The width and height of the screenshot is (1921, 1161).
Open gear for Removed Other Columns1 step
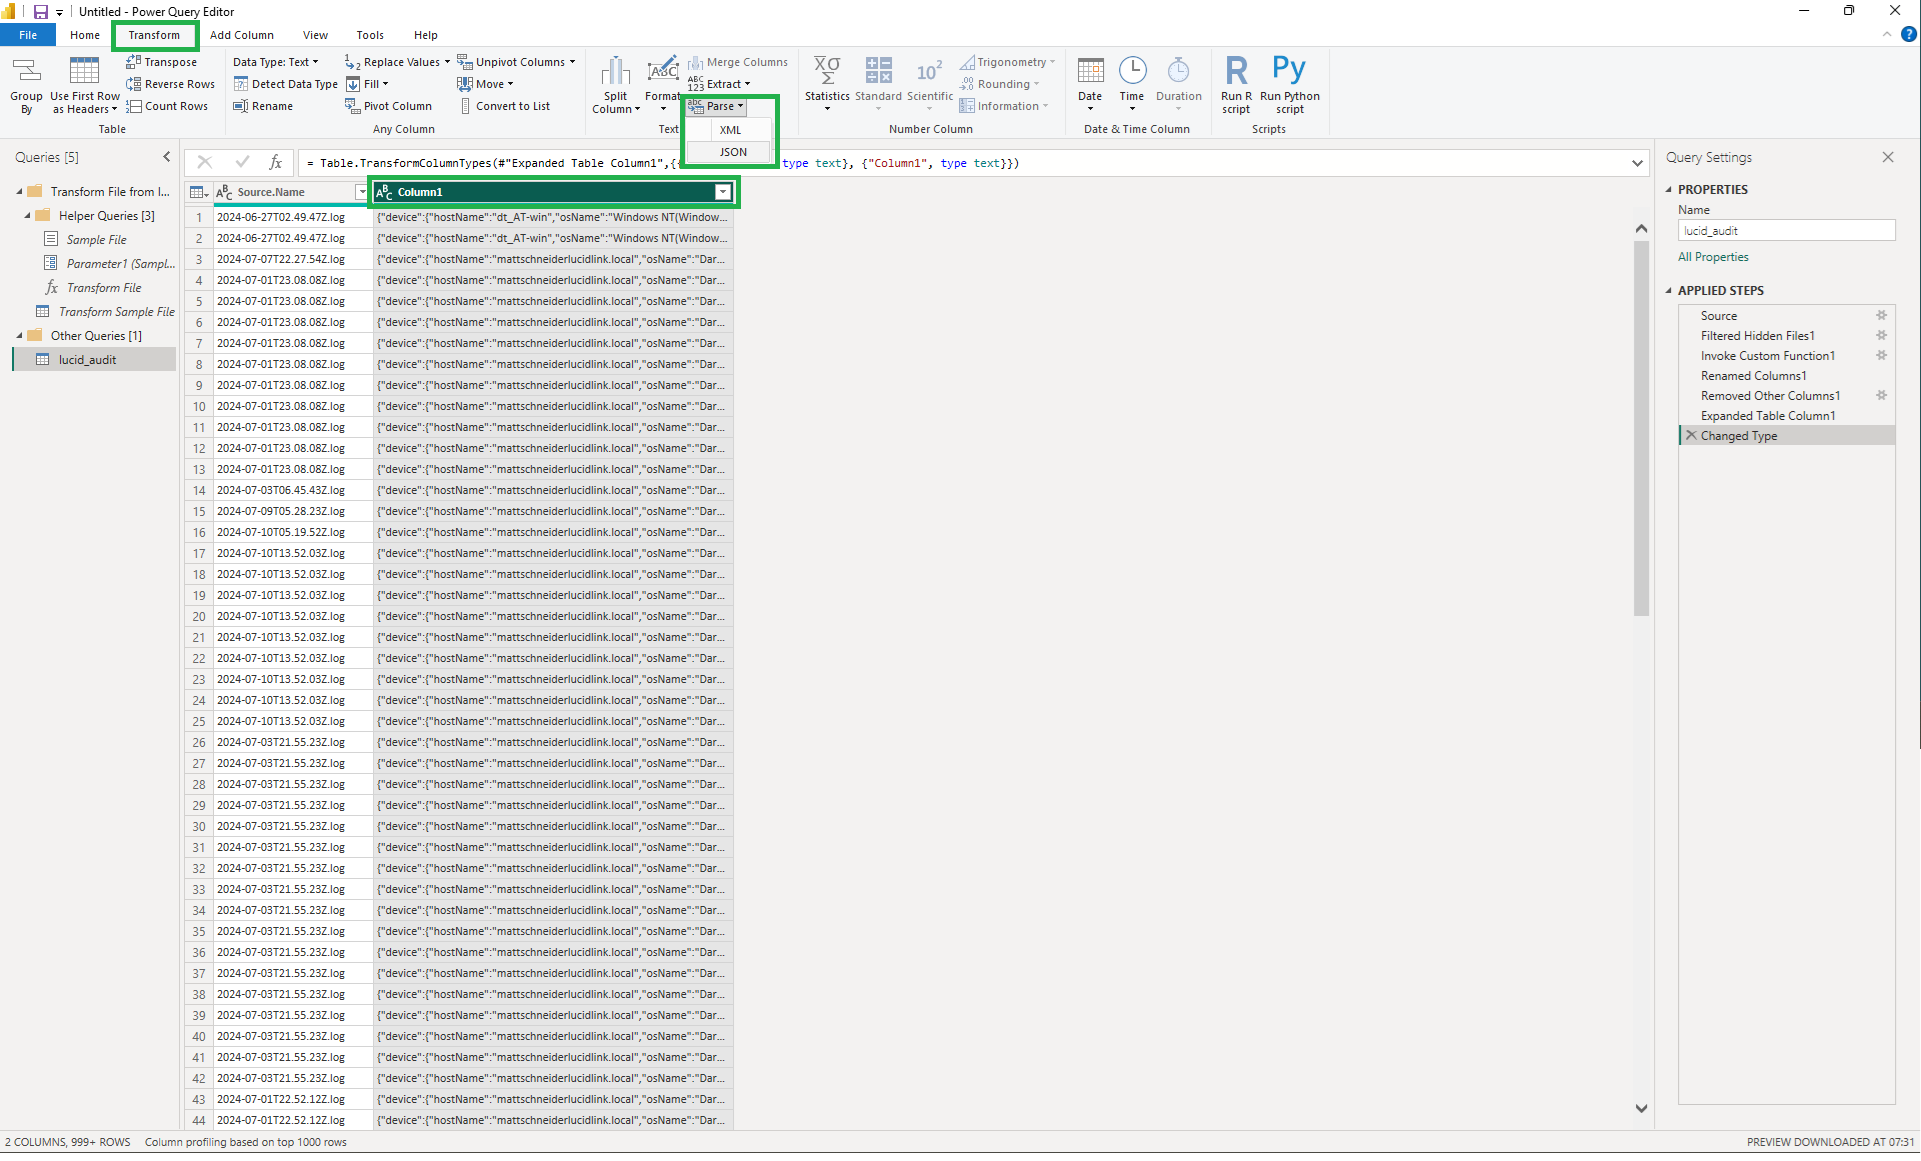1881,396
